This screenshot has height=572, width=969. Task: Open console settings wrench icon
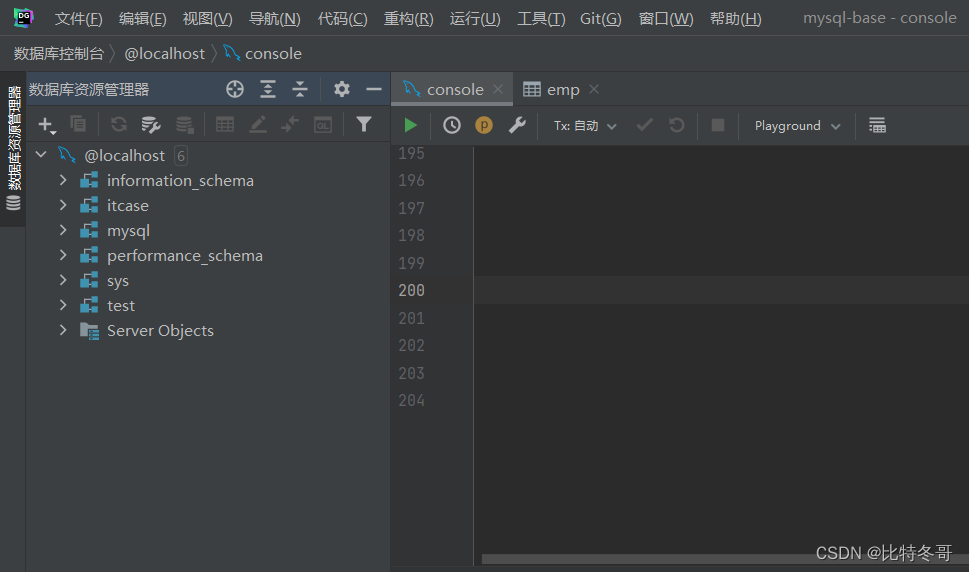[517, 125]
